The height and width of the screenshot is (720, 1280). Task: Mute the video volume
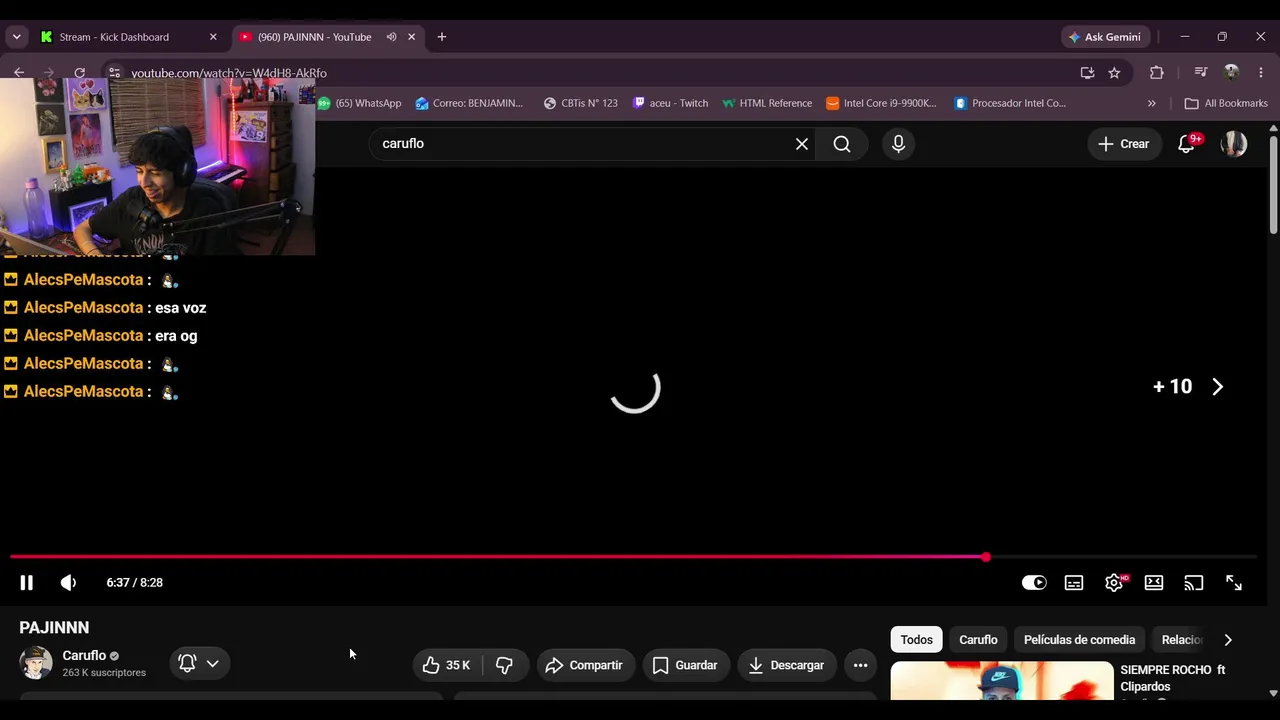[x=68, y=583]
